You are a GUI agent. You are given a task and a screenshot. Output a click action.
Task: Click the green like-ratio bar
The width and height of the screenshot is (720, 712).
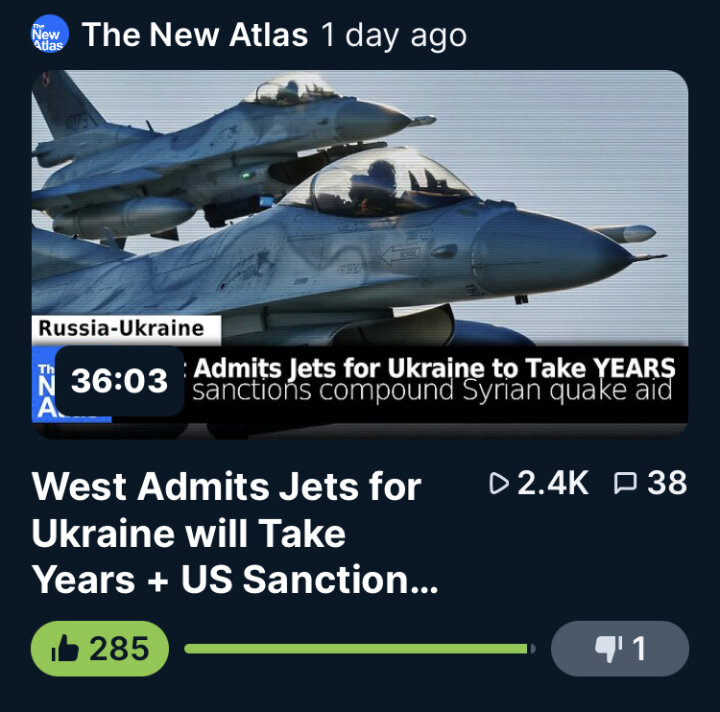360,649
